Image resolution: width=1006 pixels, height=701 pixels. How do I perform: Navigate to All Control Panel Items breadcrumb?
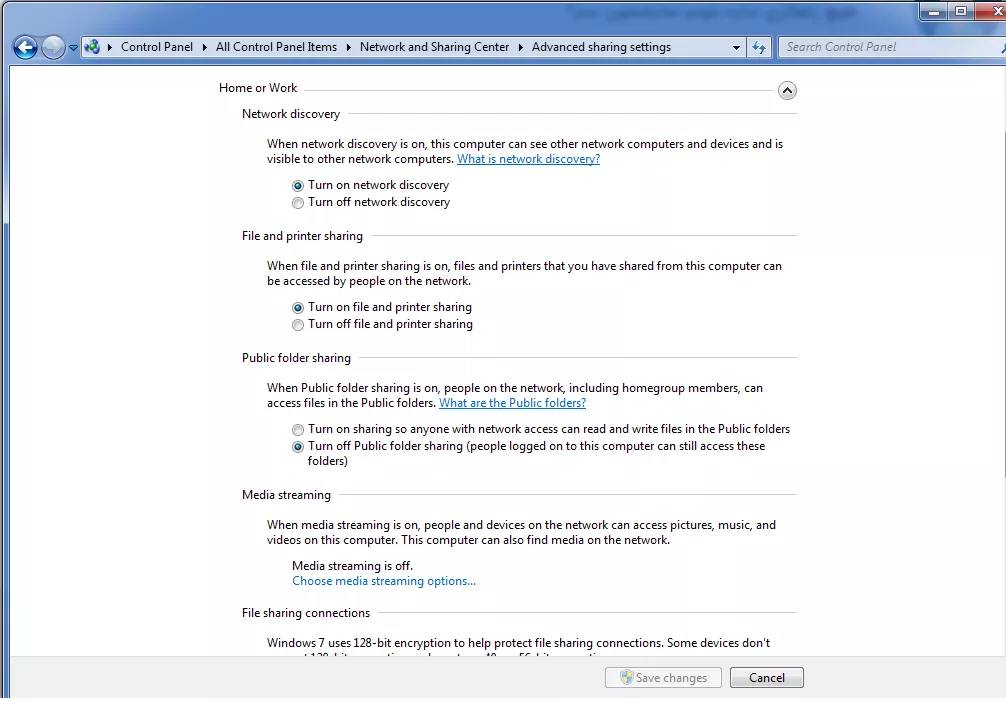[x=276, y=47]
